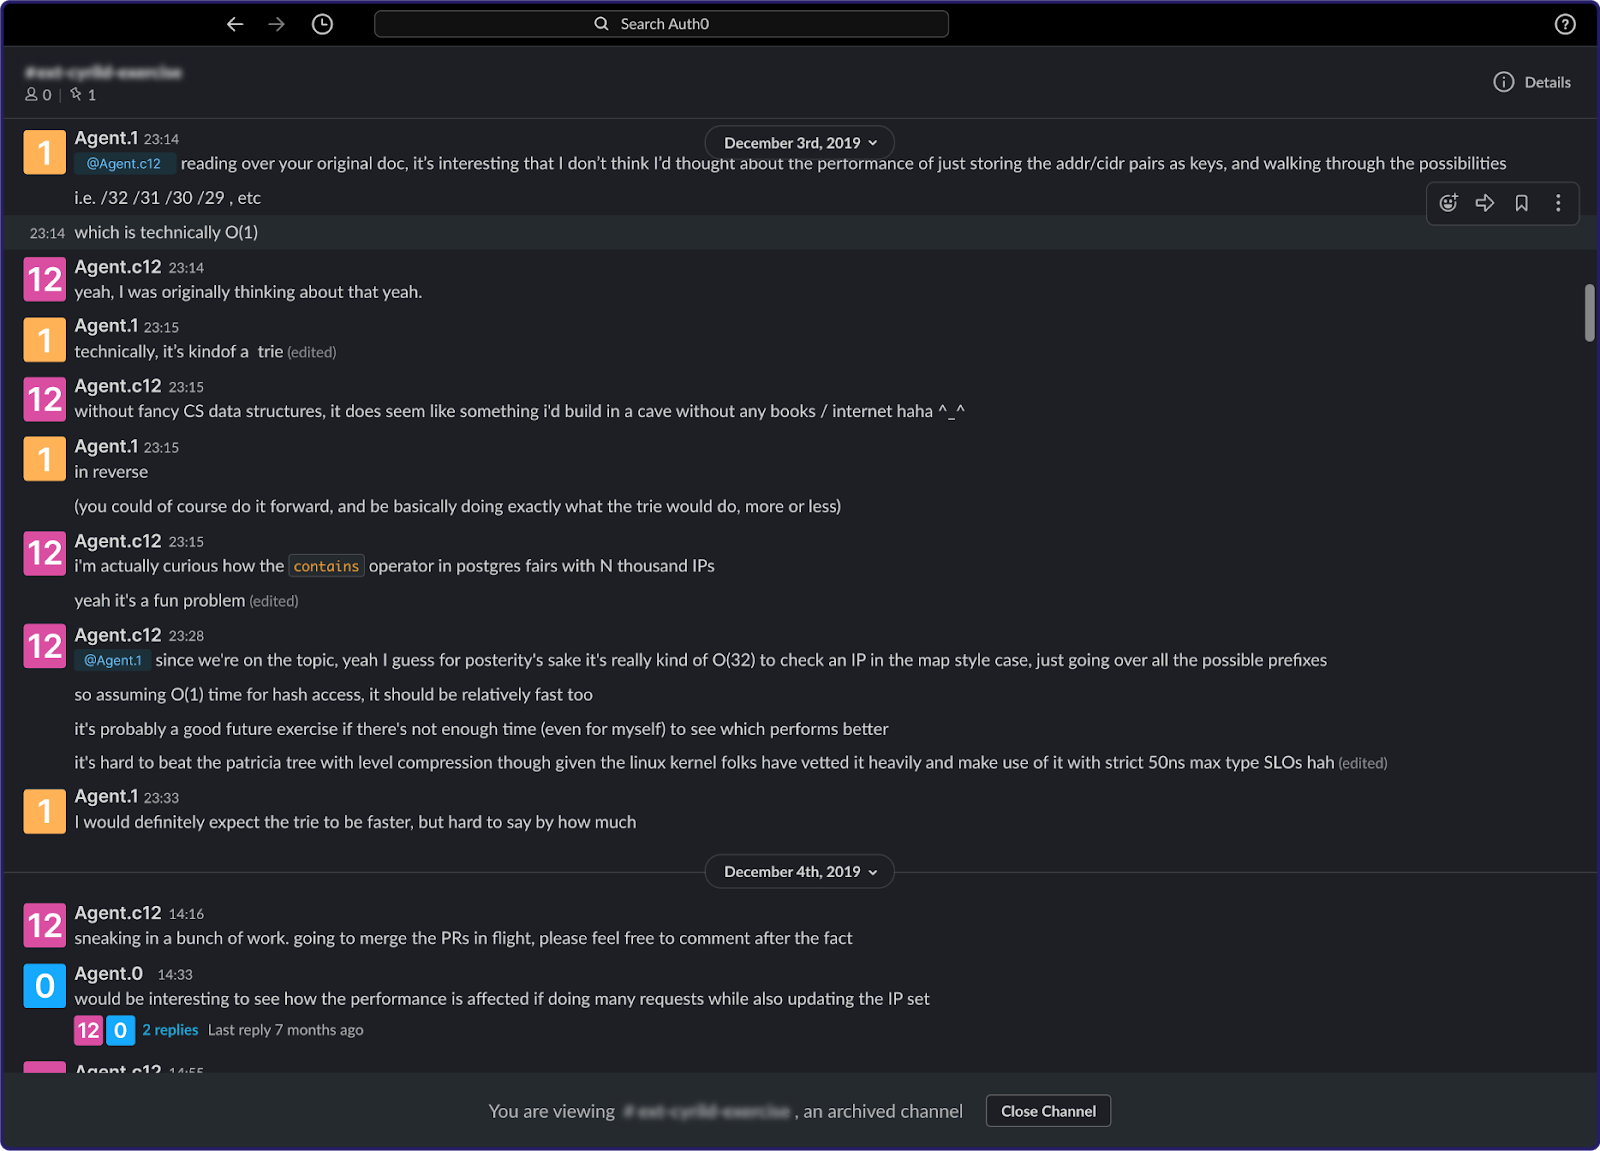Expand the December 4th, 2019 date dropdown
The height and width of the screenshot is (1151, 1600).
click(x=799, y=872)
